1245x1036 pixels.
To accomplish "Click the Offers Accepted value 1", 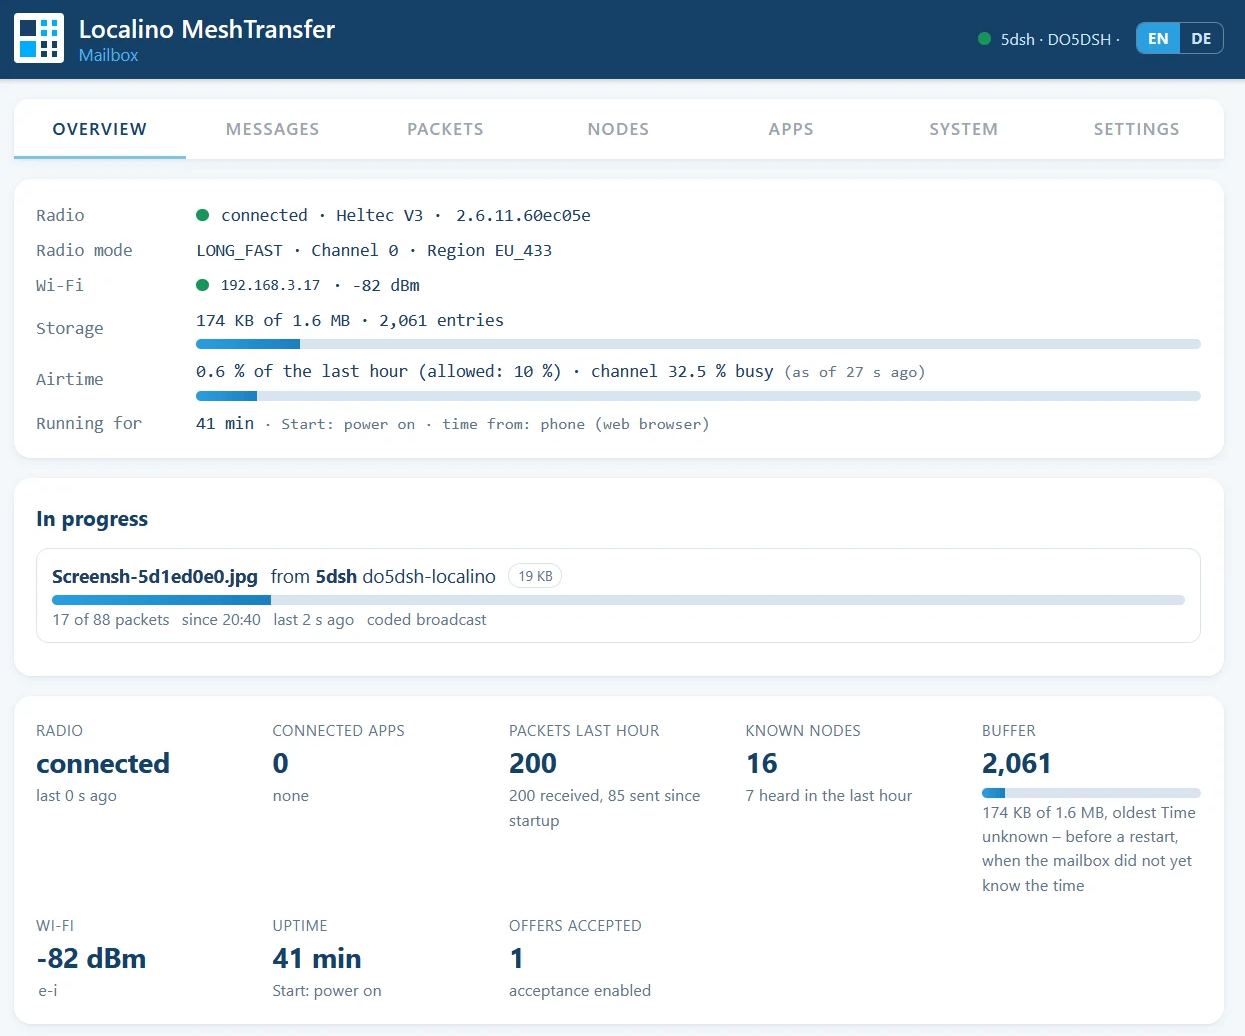I will click(x=517, y=959).
